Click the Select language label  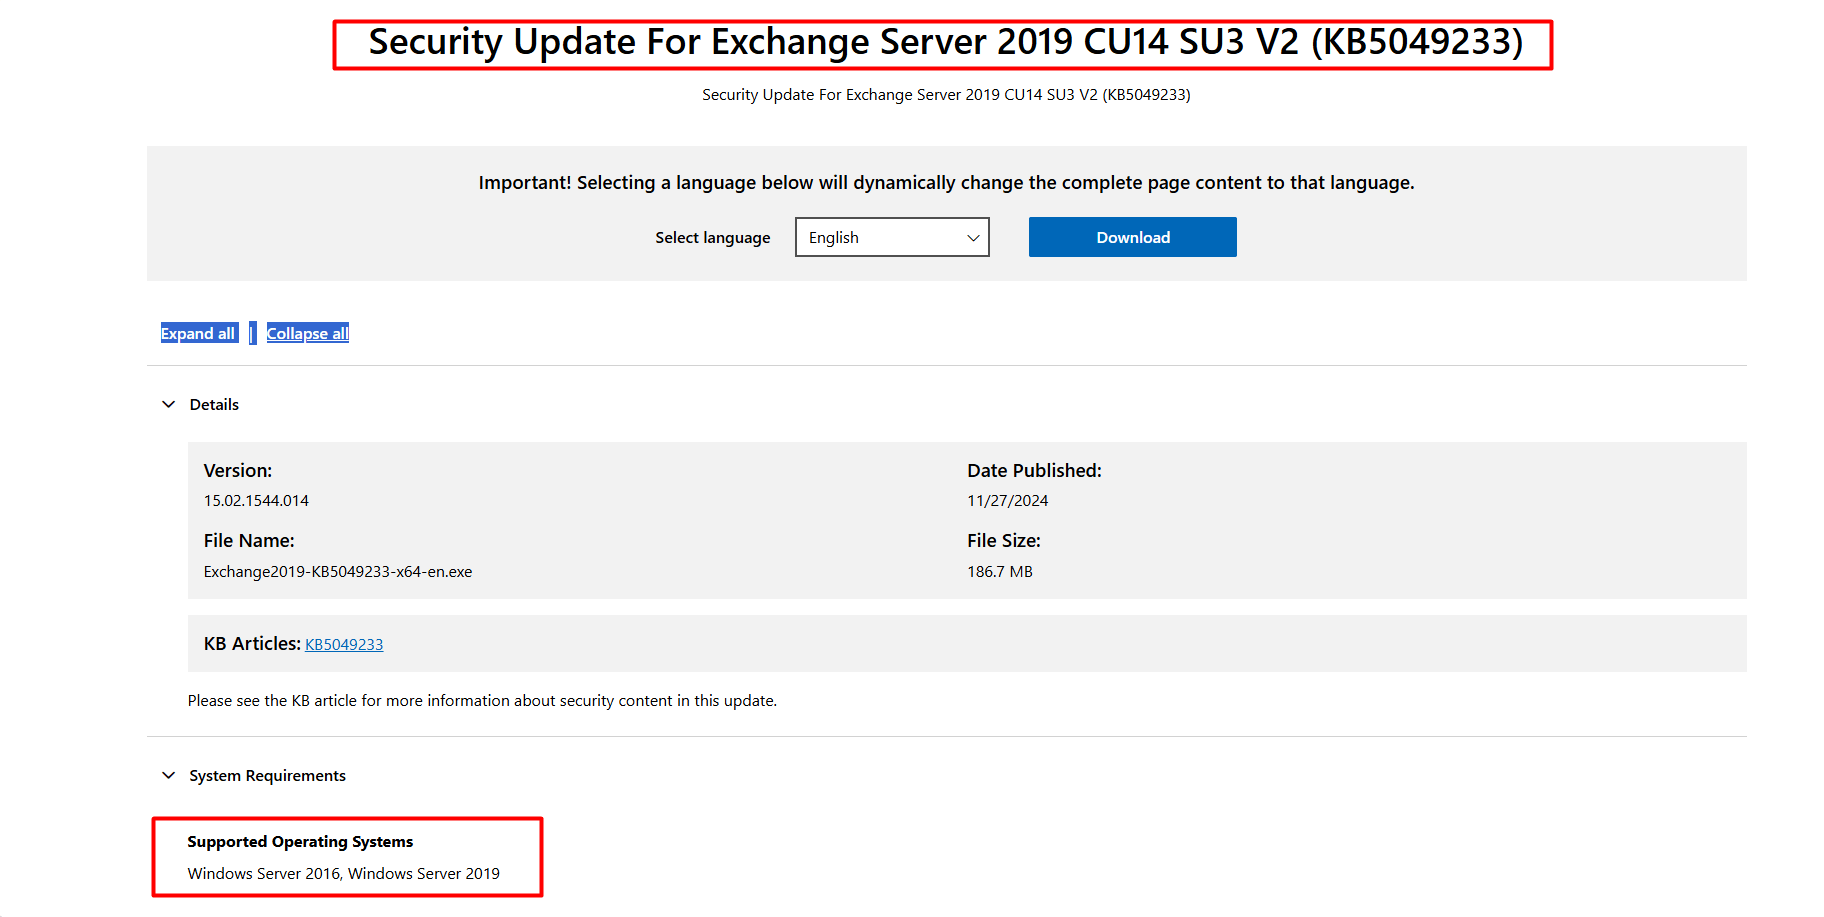(713, 237)
